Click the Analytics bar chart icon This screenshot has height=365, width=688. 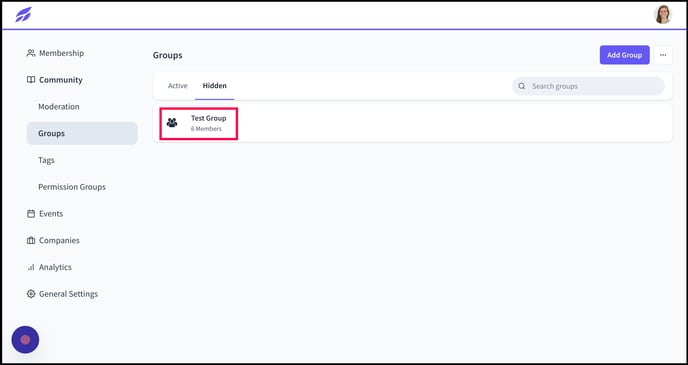point(31,267)
